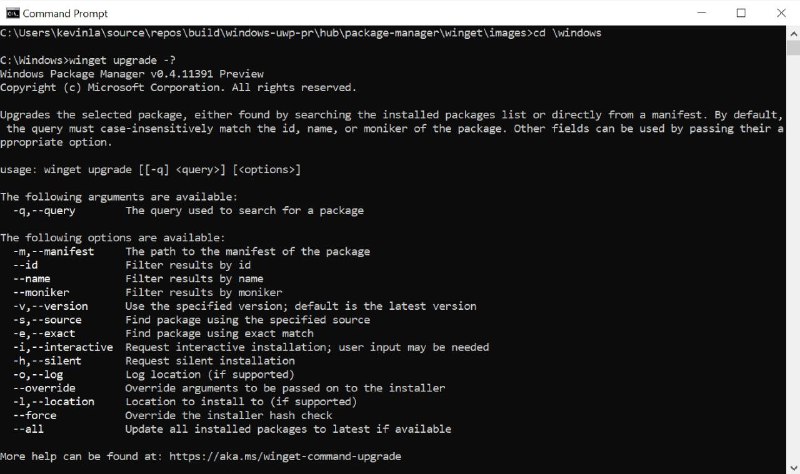Viewport: 800px width, 474px height.
Task: Click the empty scrollbar track below thumb
Action: 793,258
